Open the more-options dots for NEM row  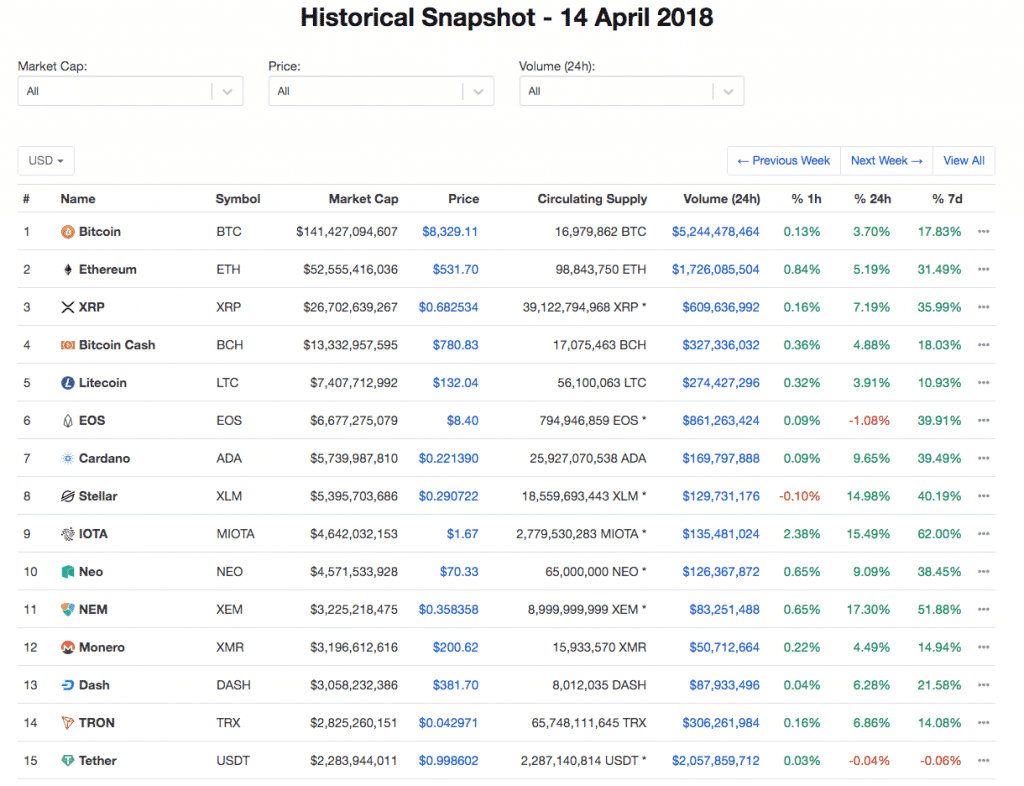pyautogui.click(x=984, y=610)
